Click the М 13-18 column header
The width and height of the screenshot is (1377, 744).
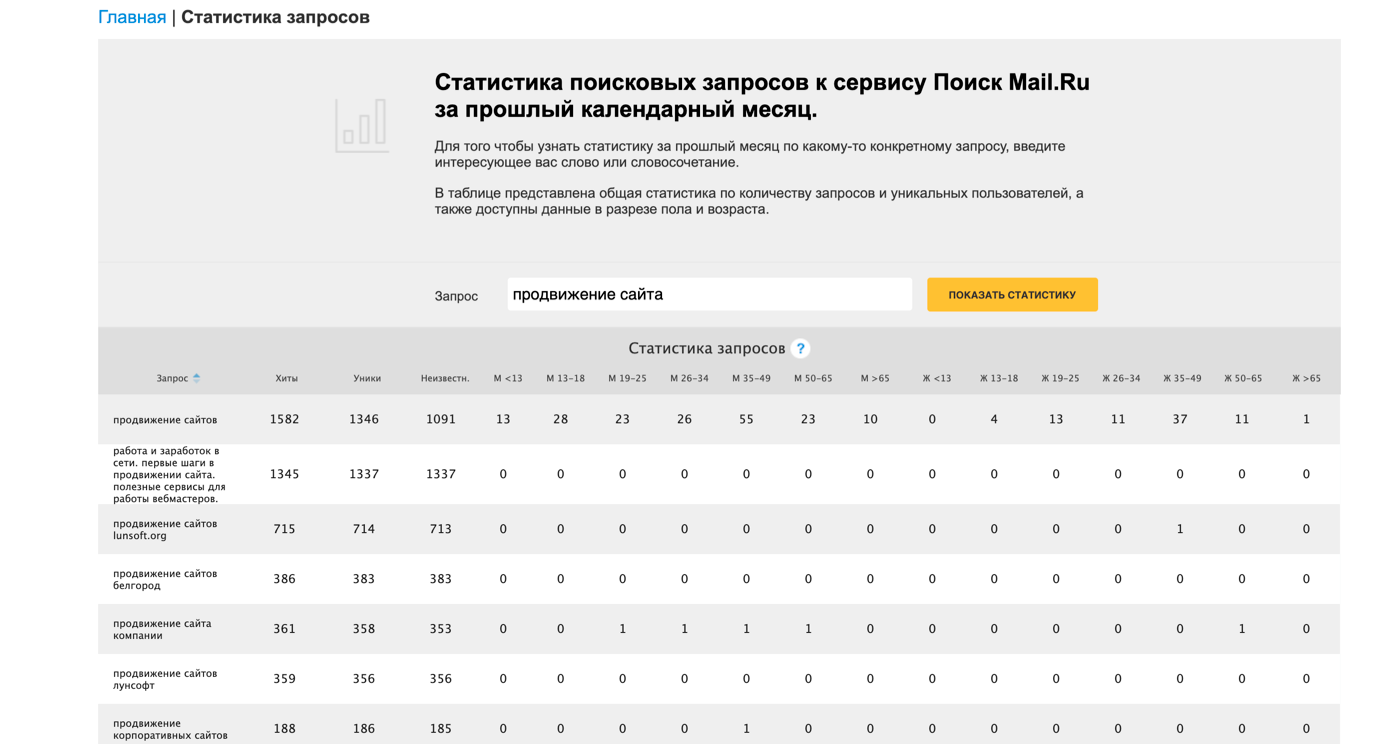565,378
